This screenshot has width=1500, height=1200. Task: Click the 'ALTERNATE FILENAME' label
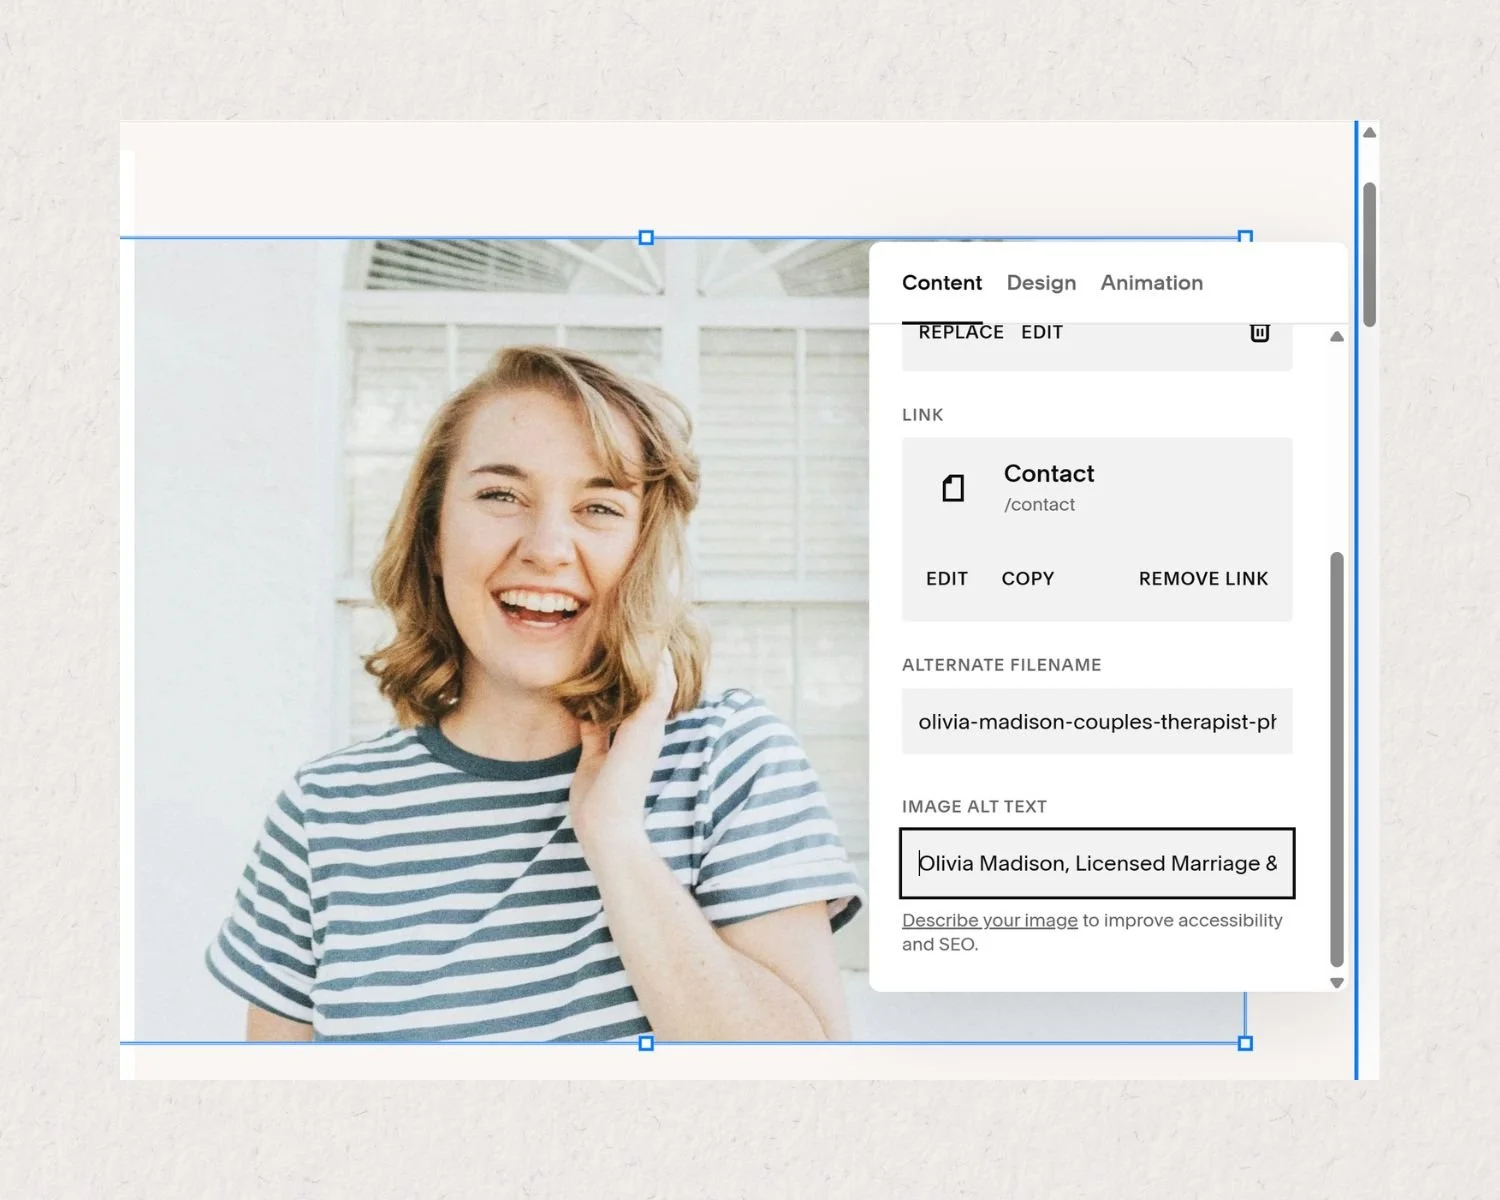click(x=1001, y=665)
